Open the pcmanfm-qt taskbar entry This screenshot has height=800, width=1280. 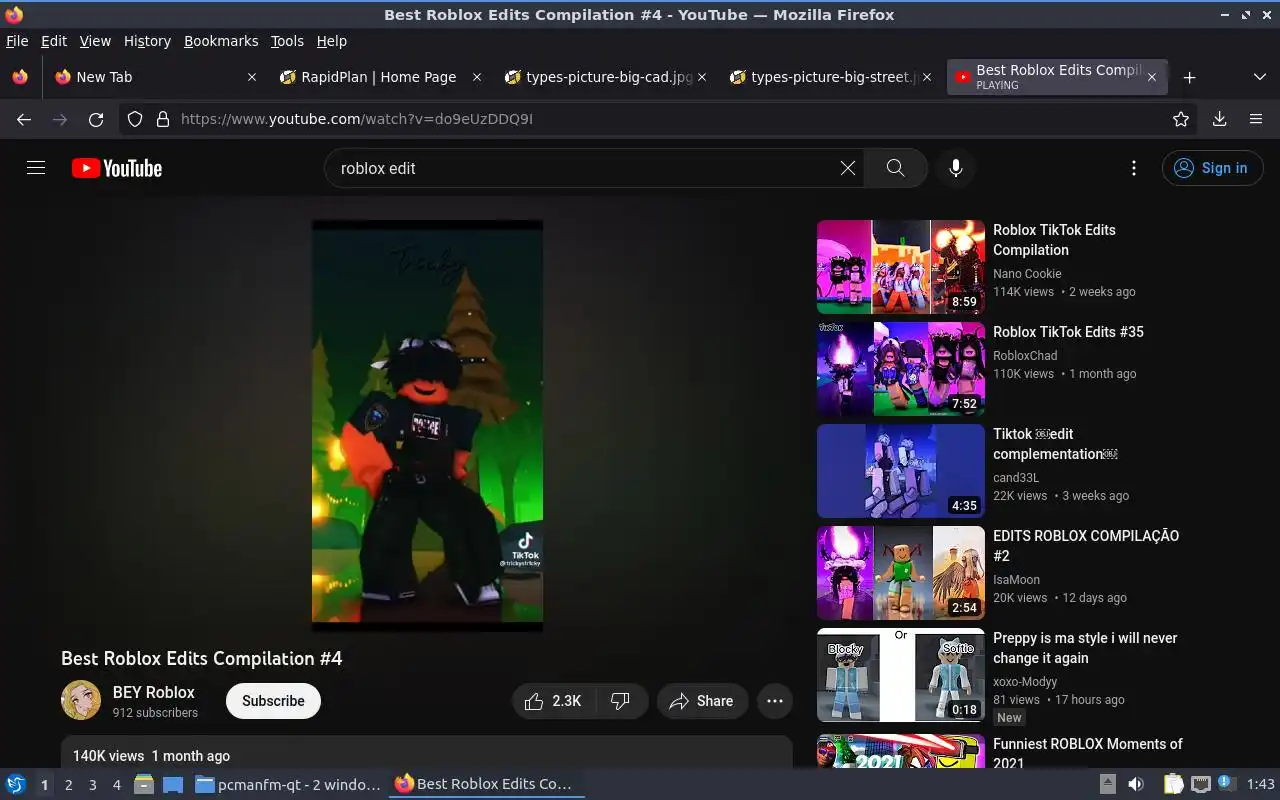[x=288, y=785]
